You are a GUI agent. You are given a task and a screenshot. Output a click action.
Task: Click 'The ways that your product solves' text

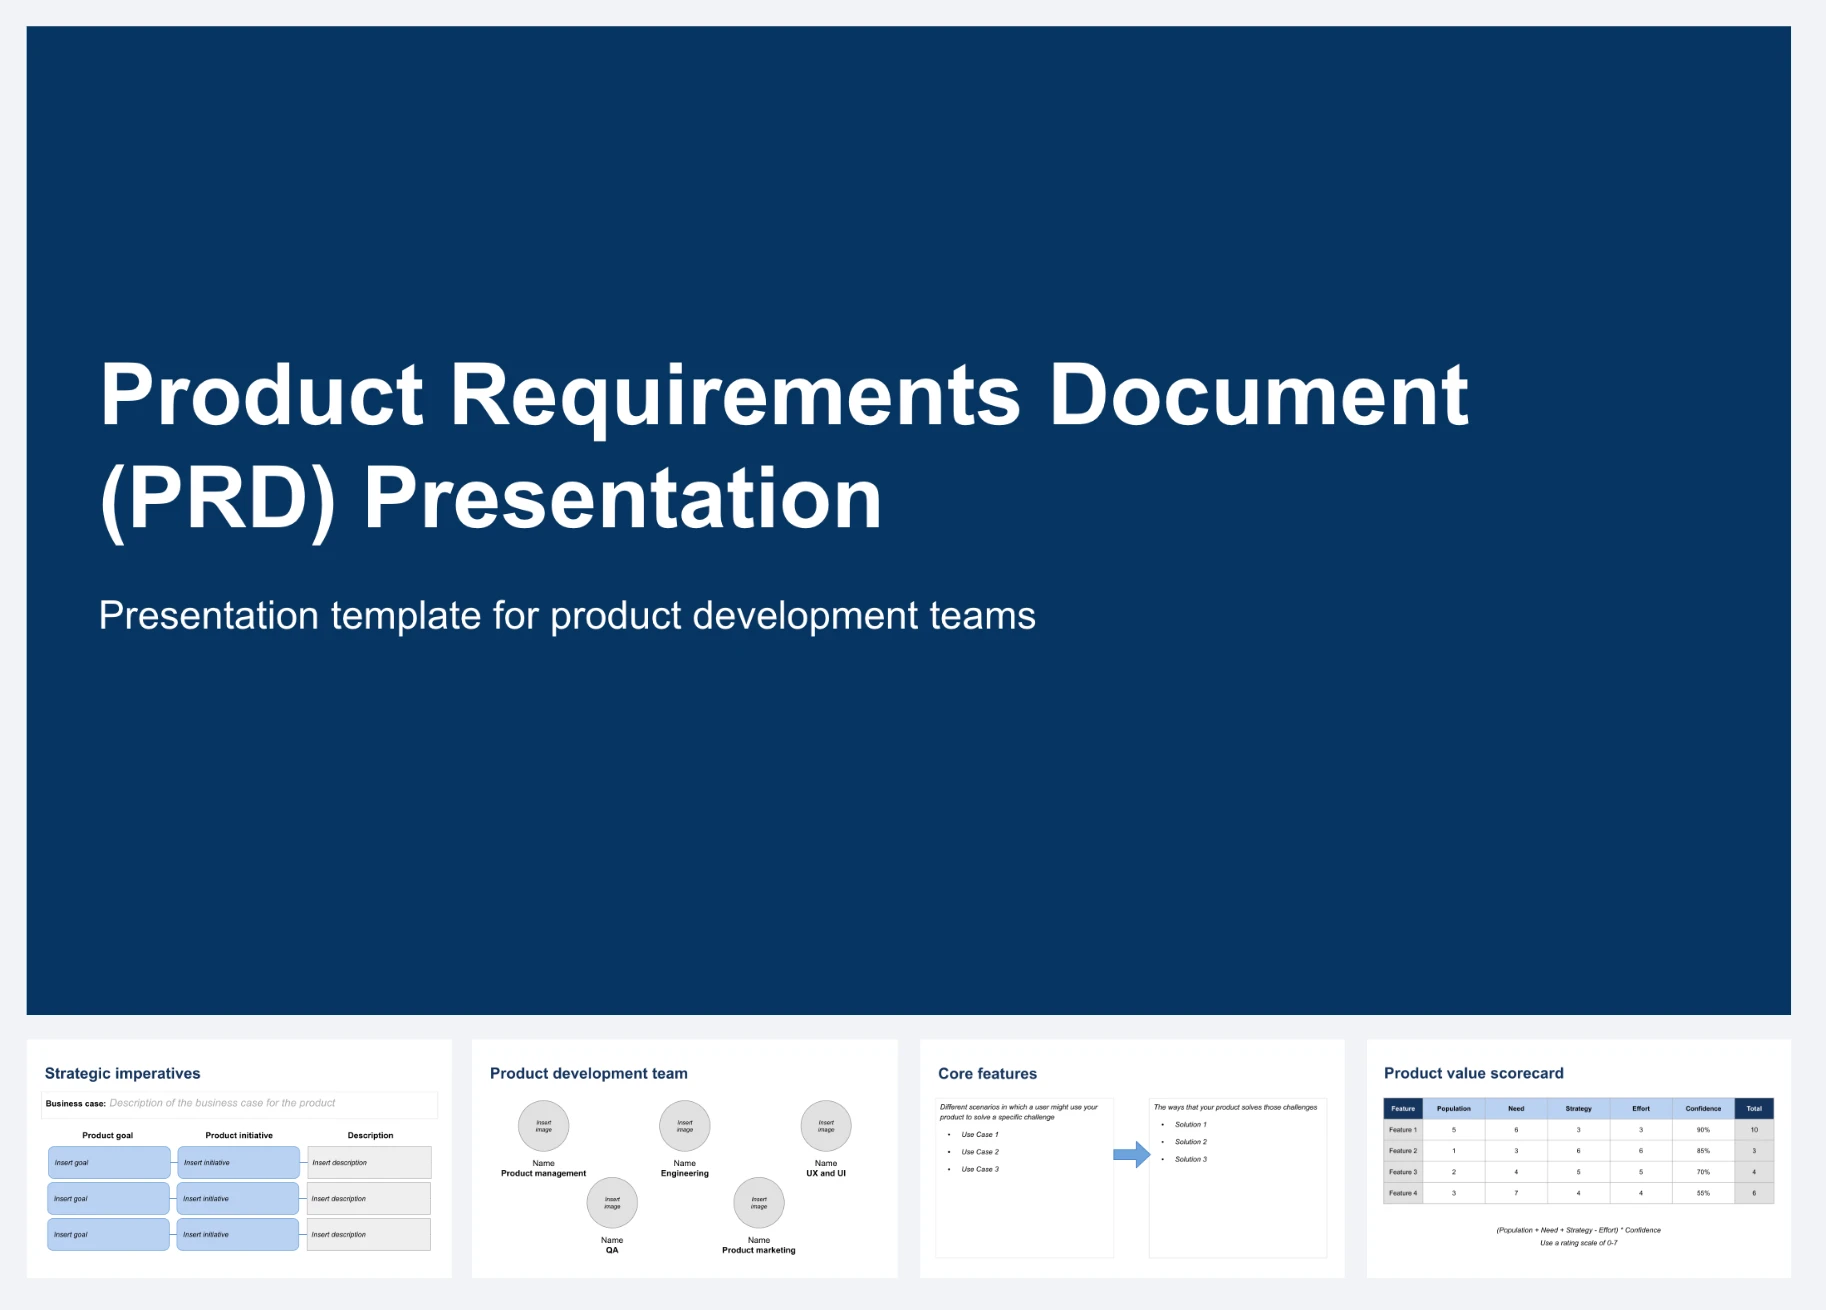pos(1235,1107)
